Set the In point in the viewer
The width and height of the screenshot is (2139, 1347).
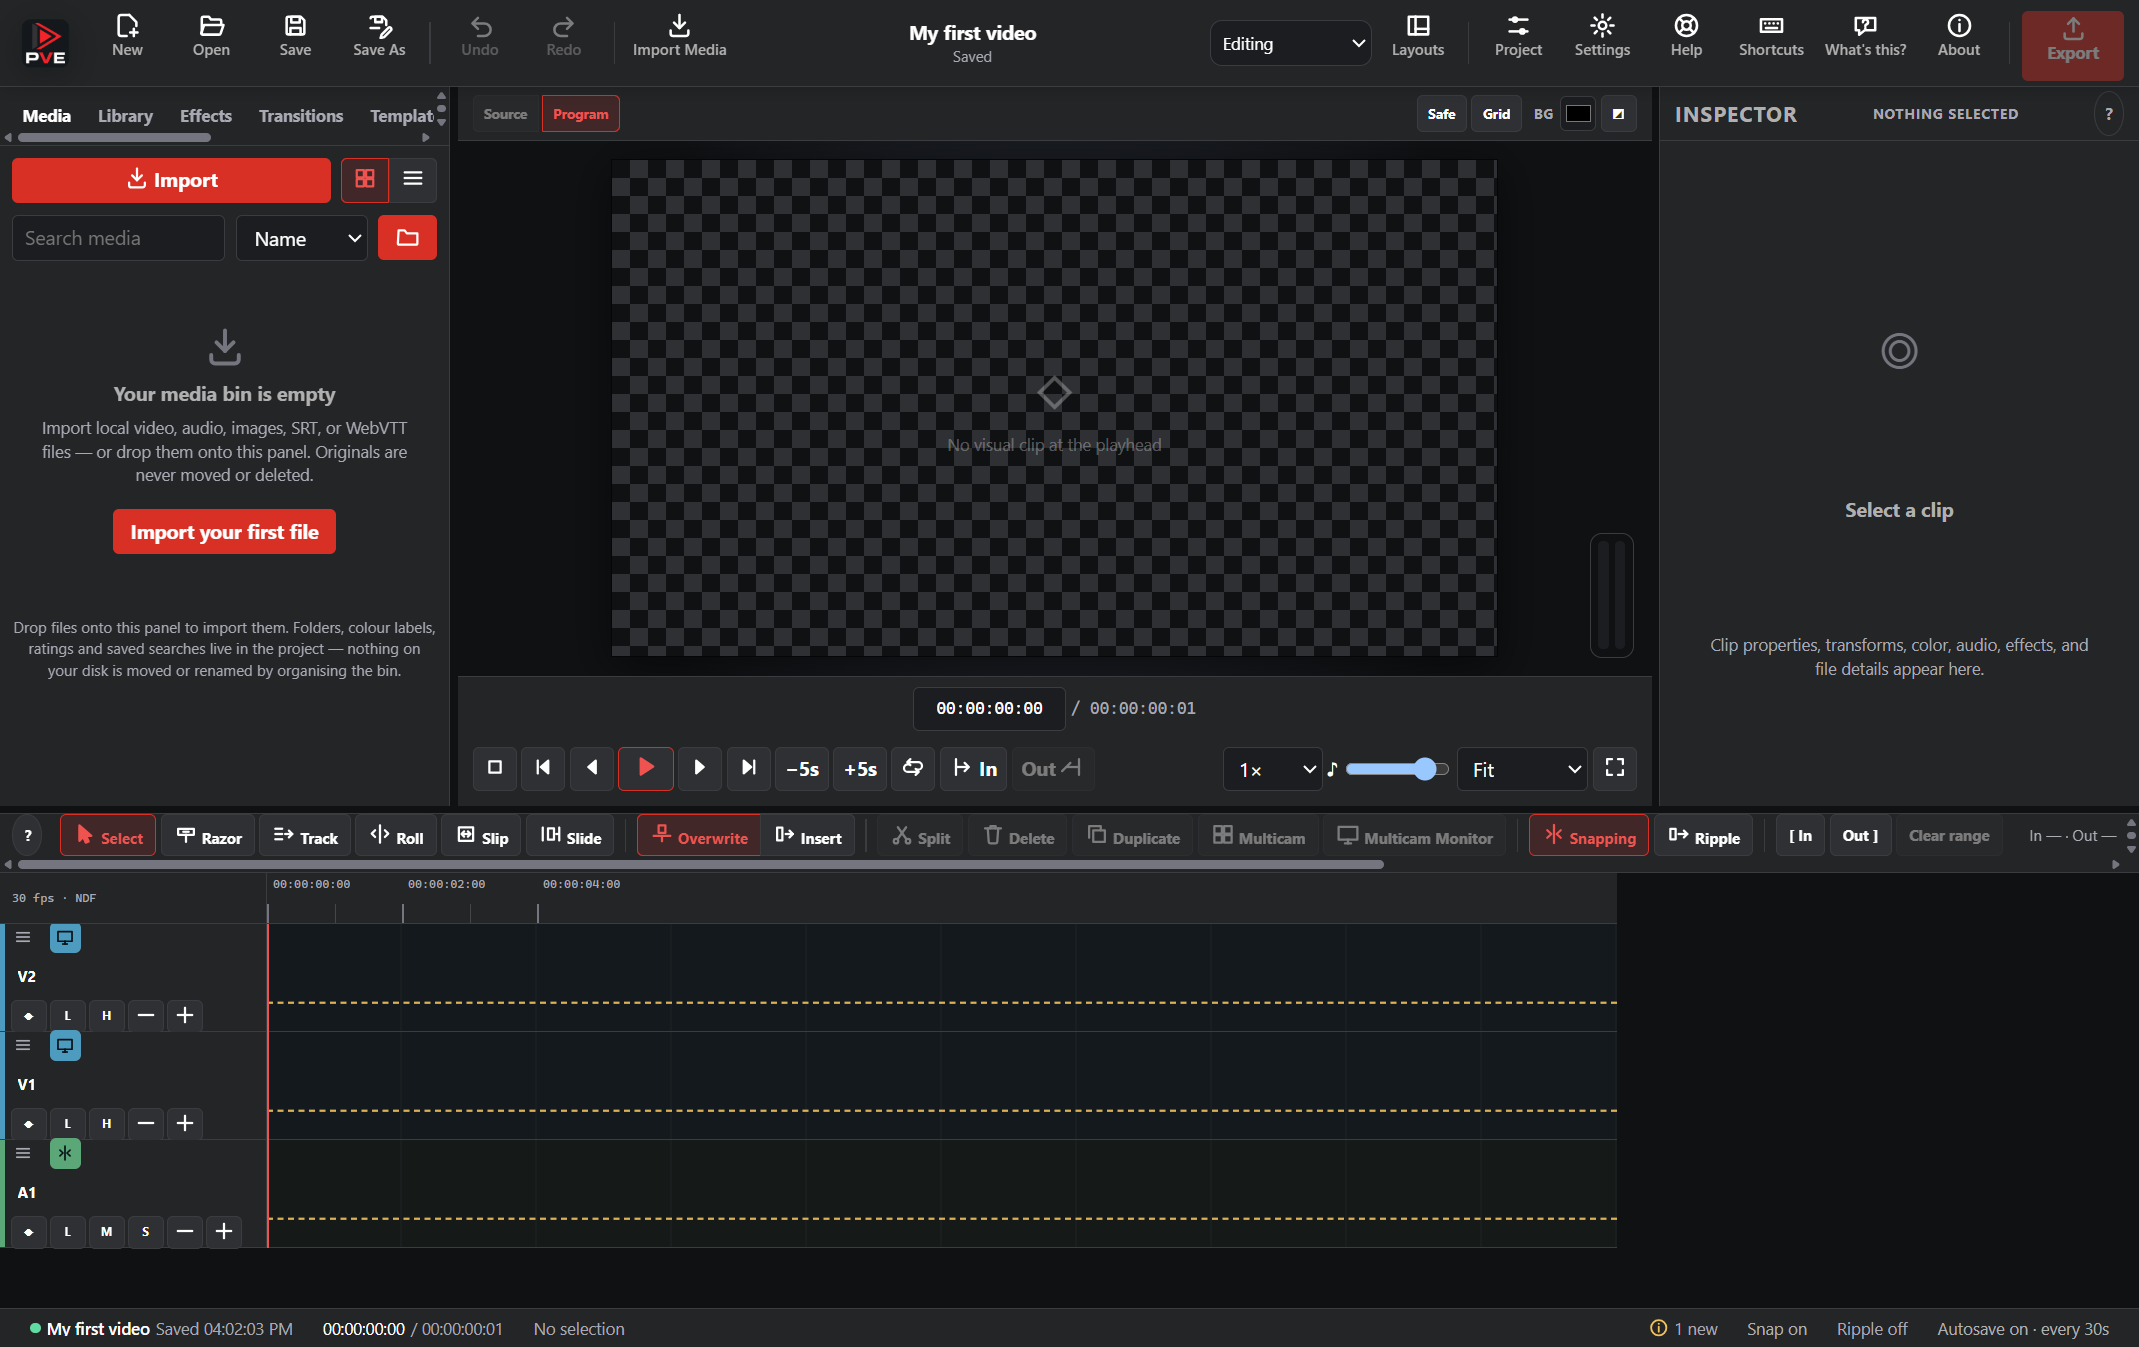pos(974,768)
